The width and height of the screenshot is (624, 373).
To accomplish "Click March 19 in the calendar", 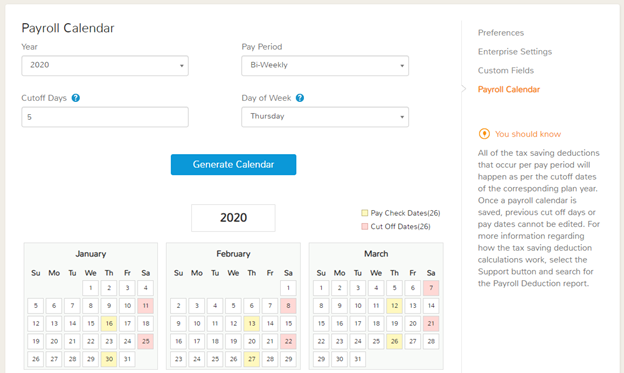I will (x=394, y=324).
